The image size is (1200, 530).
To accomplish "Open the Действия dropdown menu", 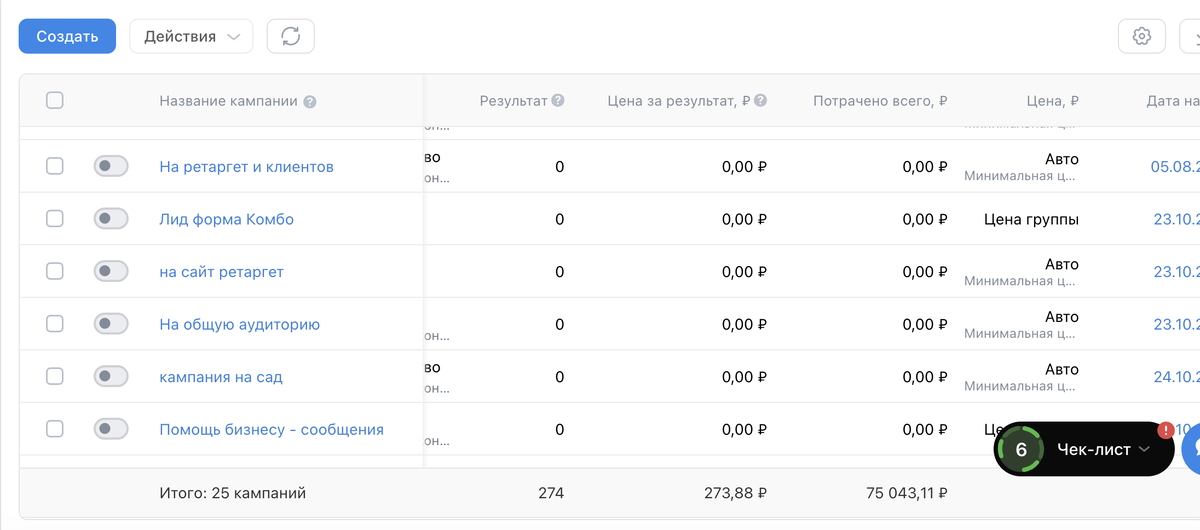I will 191,37.
